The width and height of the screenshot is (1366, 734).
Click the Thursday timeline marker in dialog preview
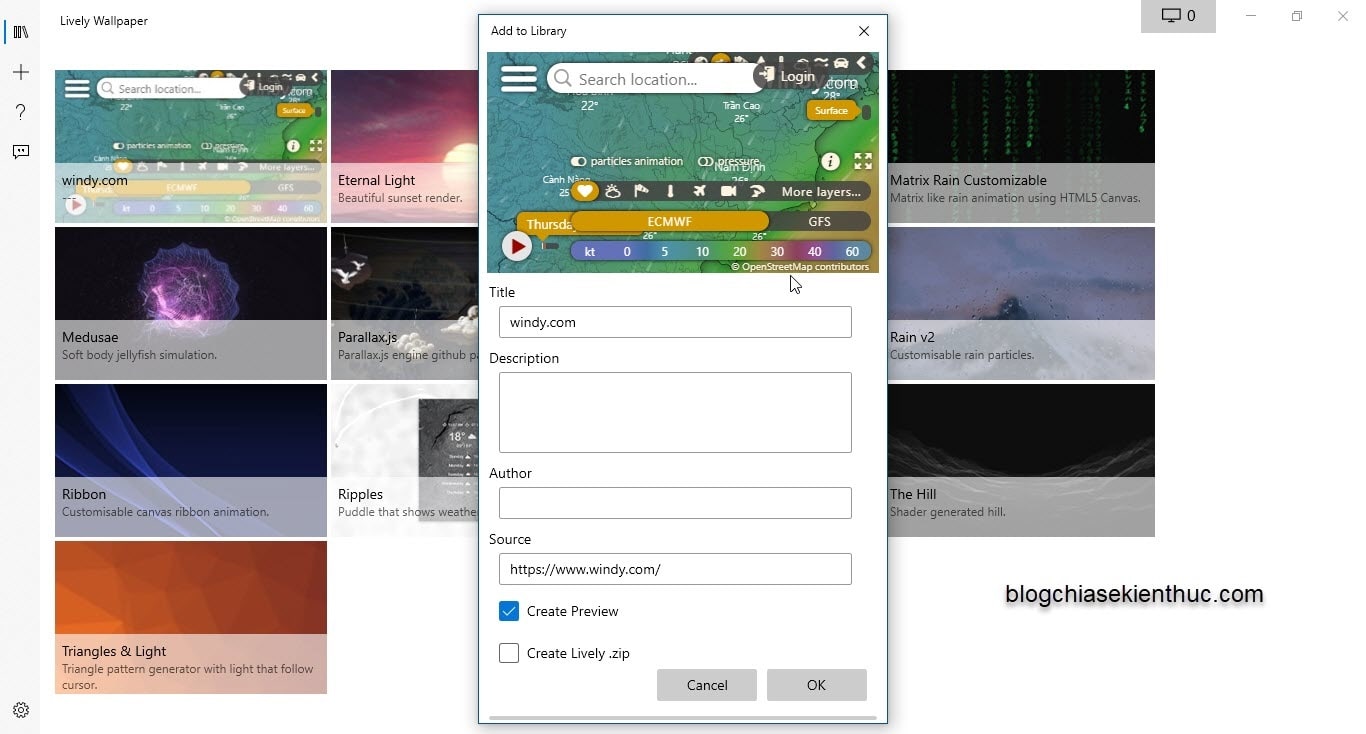[x=546, y=224]
